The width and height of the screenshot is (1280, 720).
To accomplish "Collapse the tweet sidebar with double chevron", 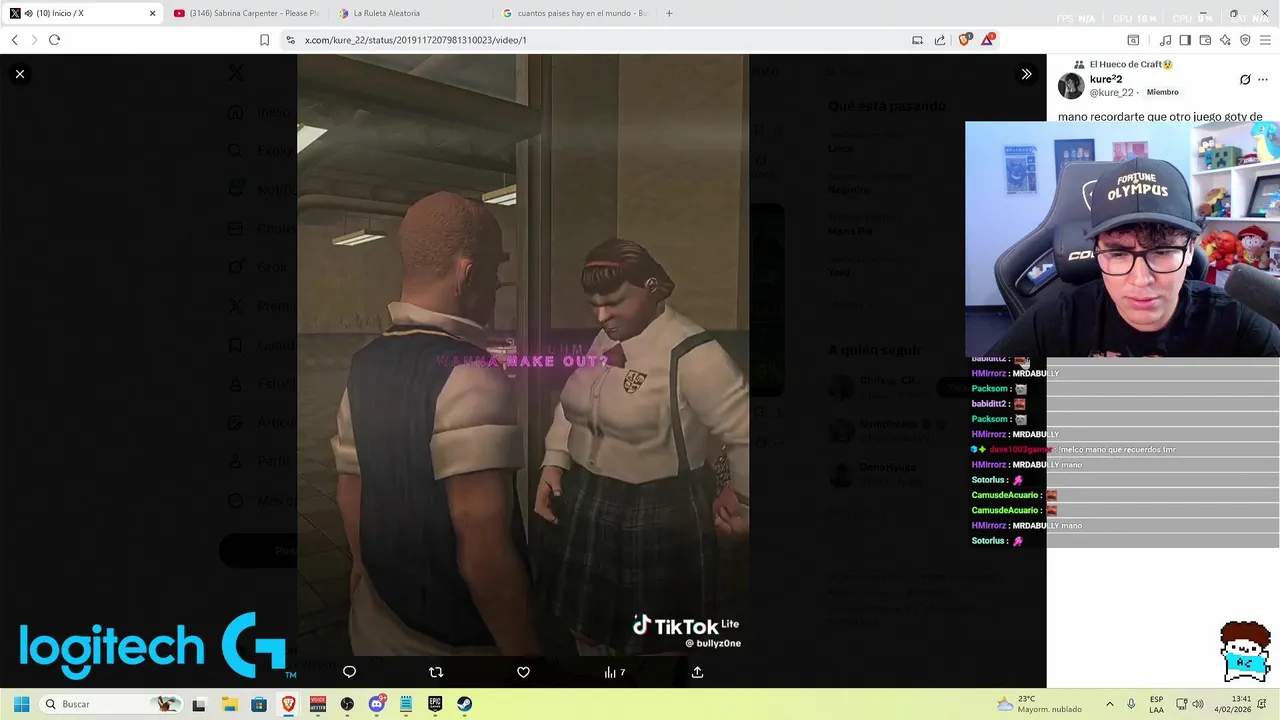I will [x=1026, y=74].
